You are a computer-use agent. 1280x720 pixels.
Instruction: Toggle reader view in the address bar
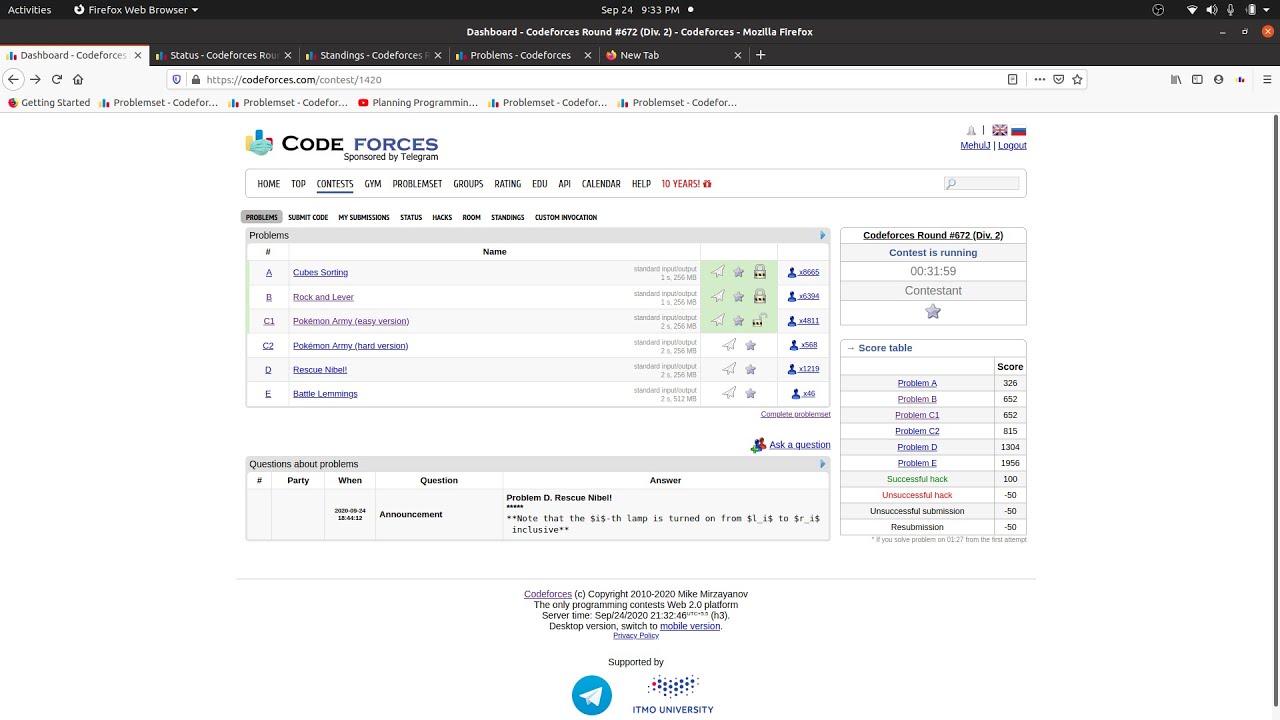[1012, 79]
